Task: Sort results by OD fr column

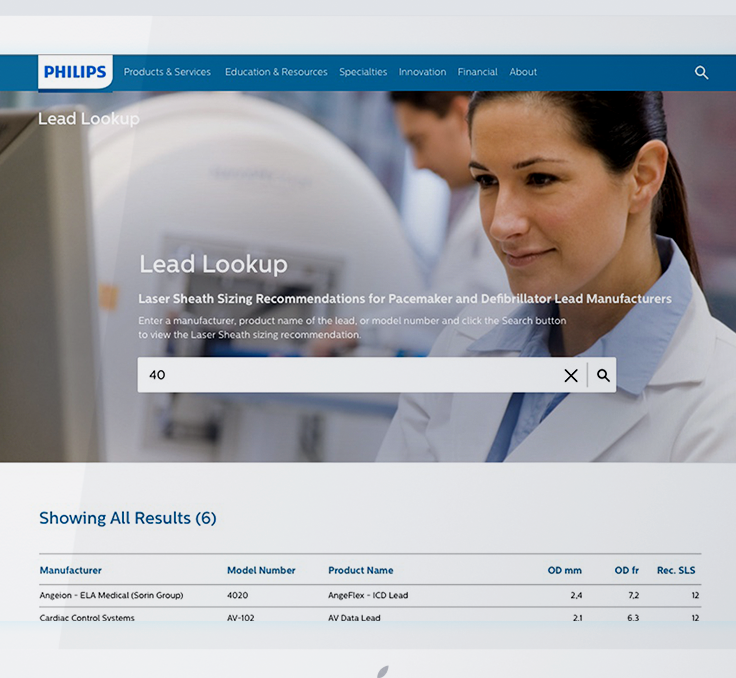Action: coord(627,570)
